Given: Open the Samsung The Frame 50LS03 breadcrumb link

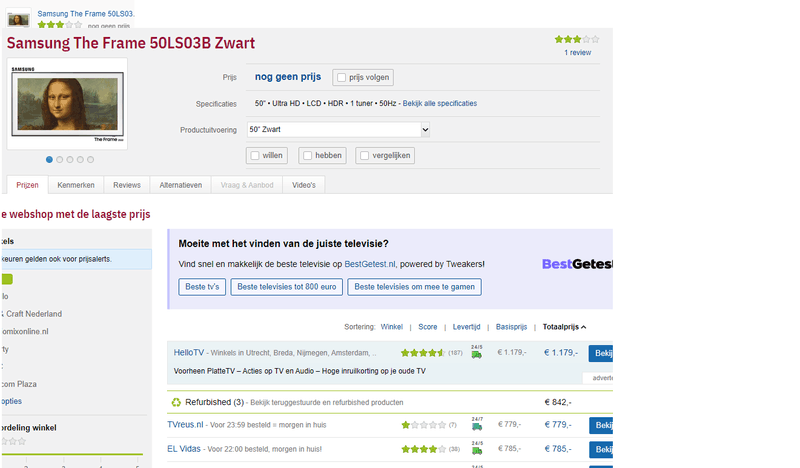Looking at the screenshot, I should (x=86, y=14).
